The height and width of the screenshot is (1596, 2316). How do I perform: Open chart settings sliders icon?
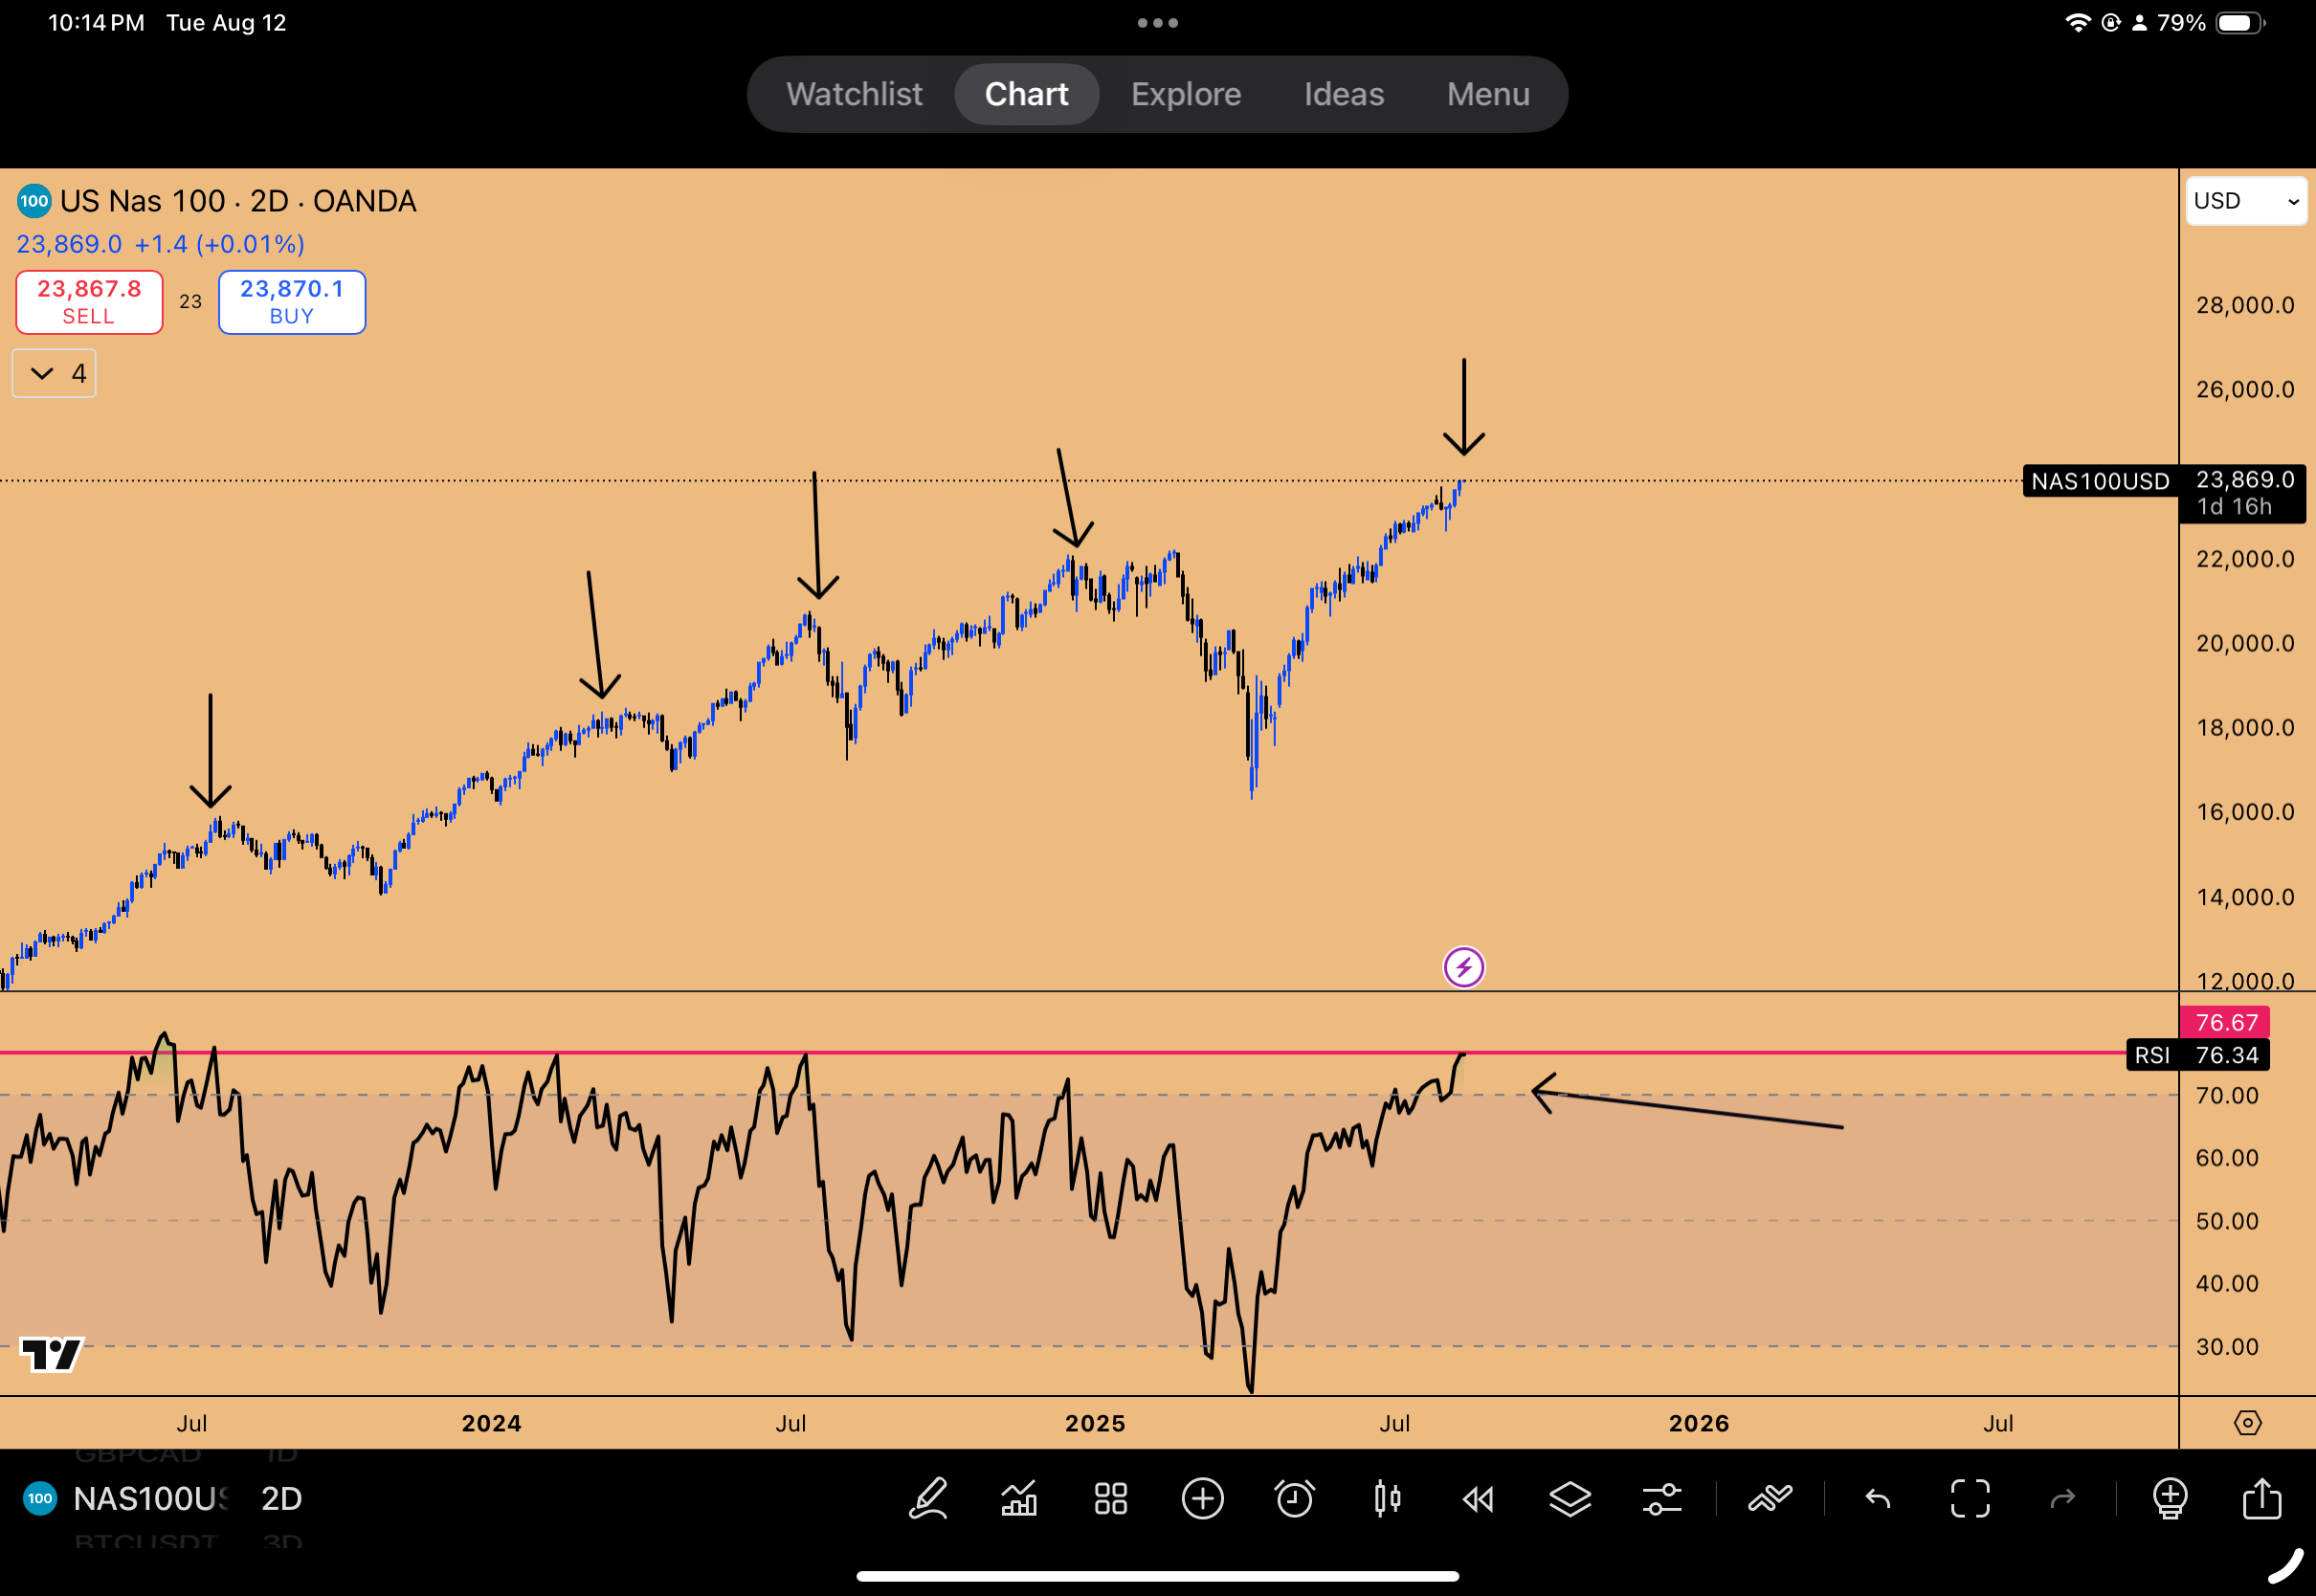point(1662,1499)
